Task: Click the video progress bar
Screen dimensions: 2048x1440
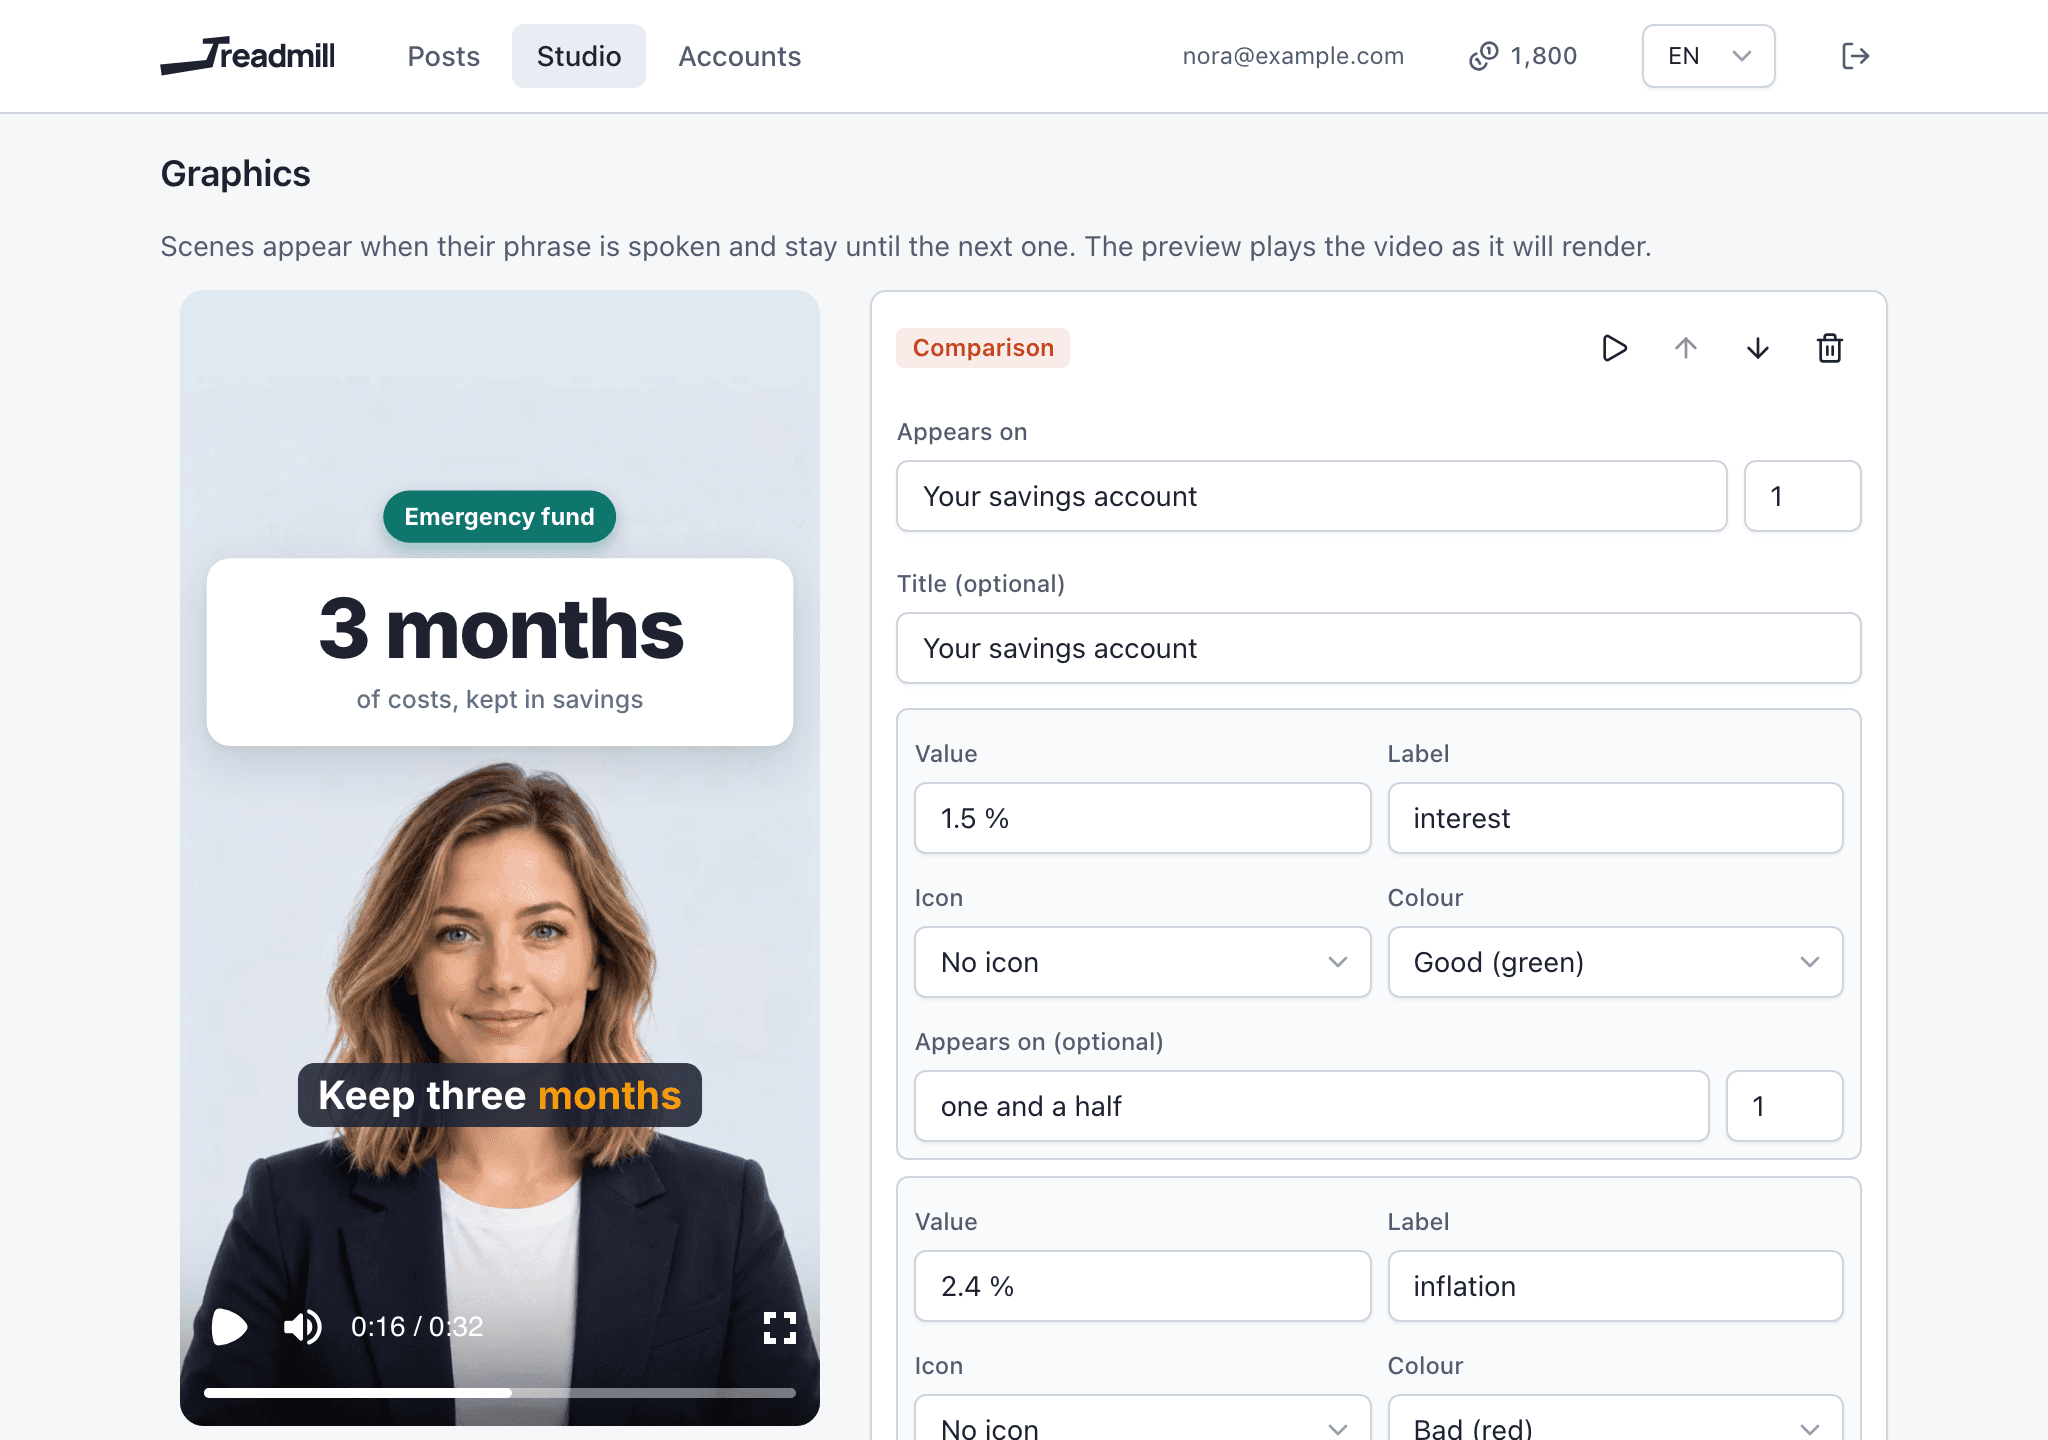Action: click(500, 1392)
